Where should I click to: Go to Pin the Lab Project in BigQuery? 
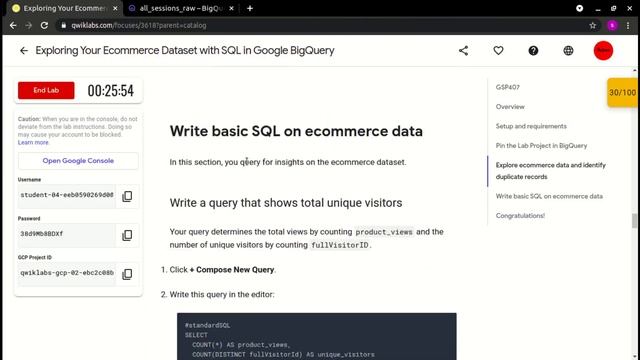click(541, 146)
